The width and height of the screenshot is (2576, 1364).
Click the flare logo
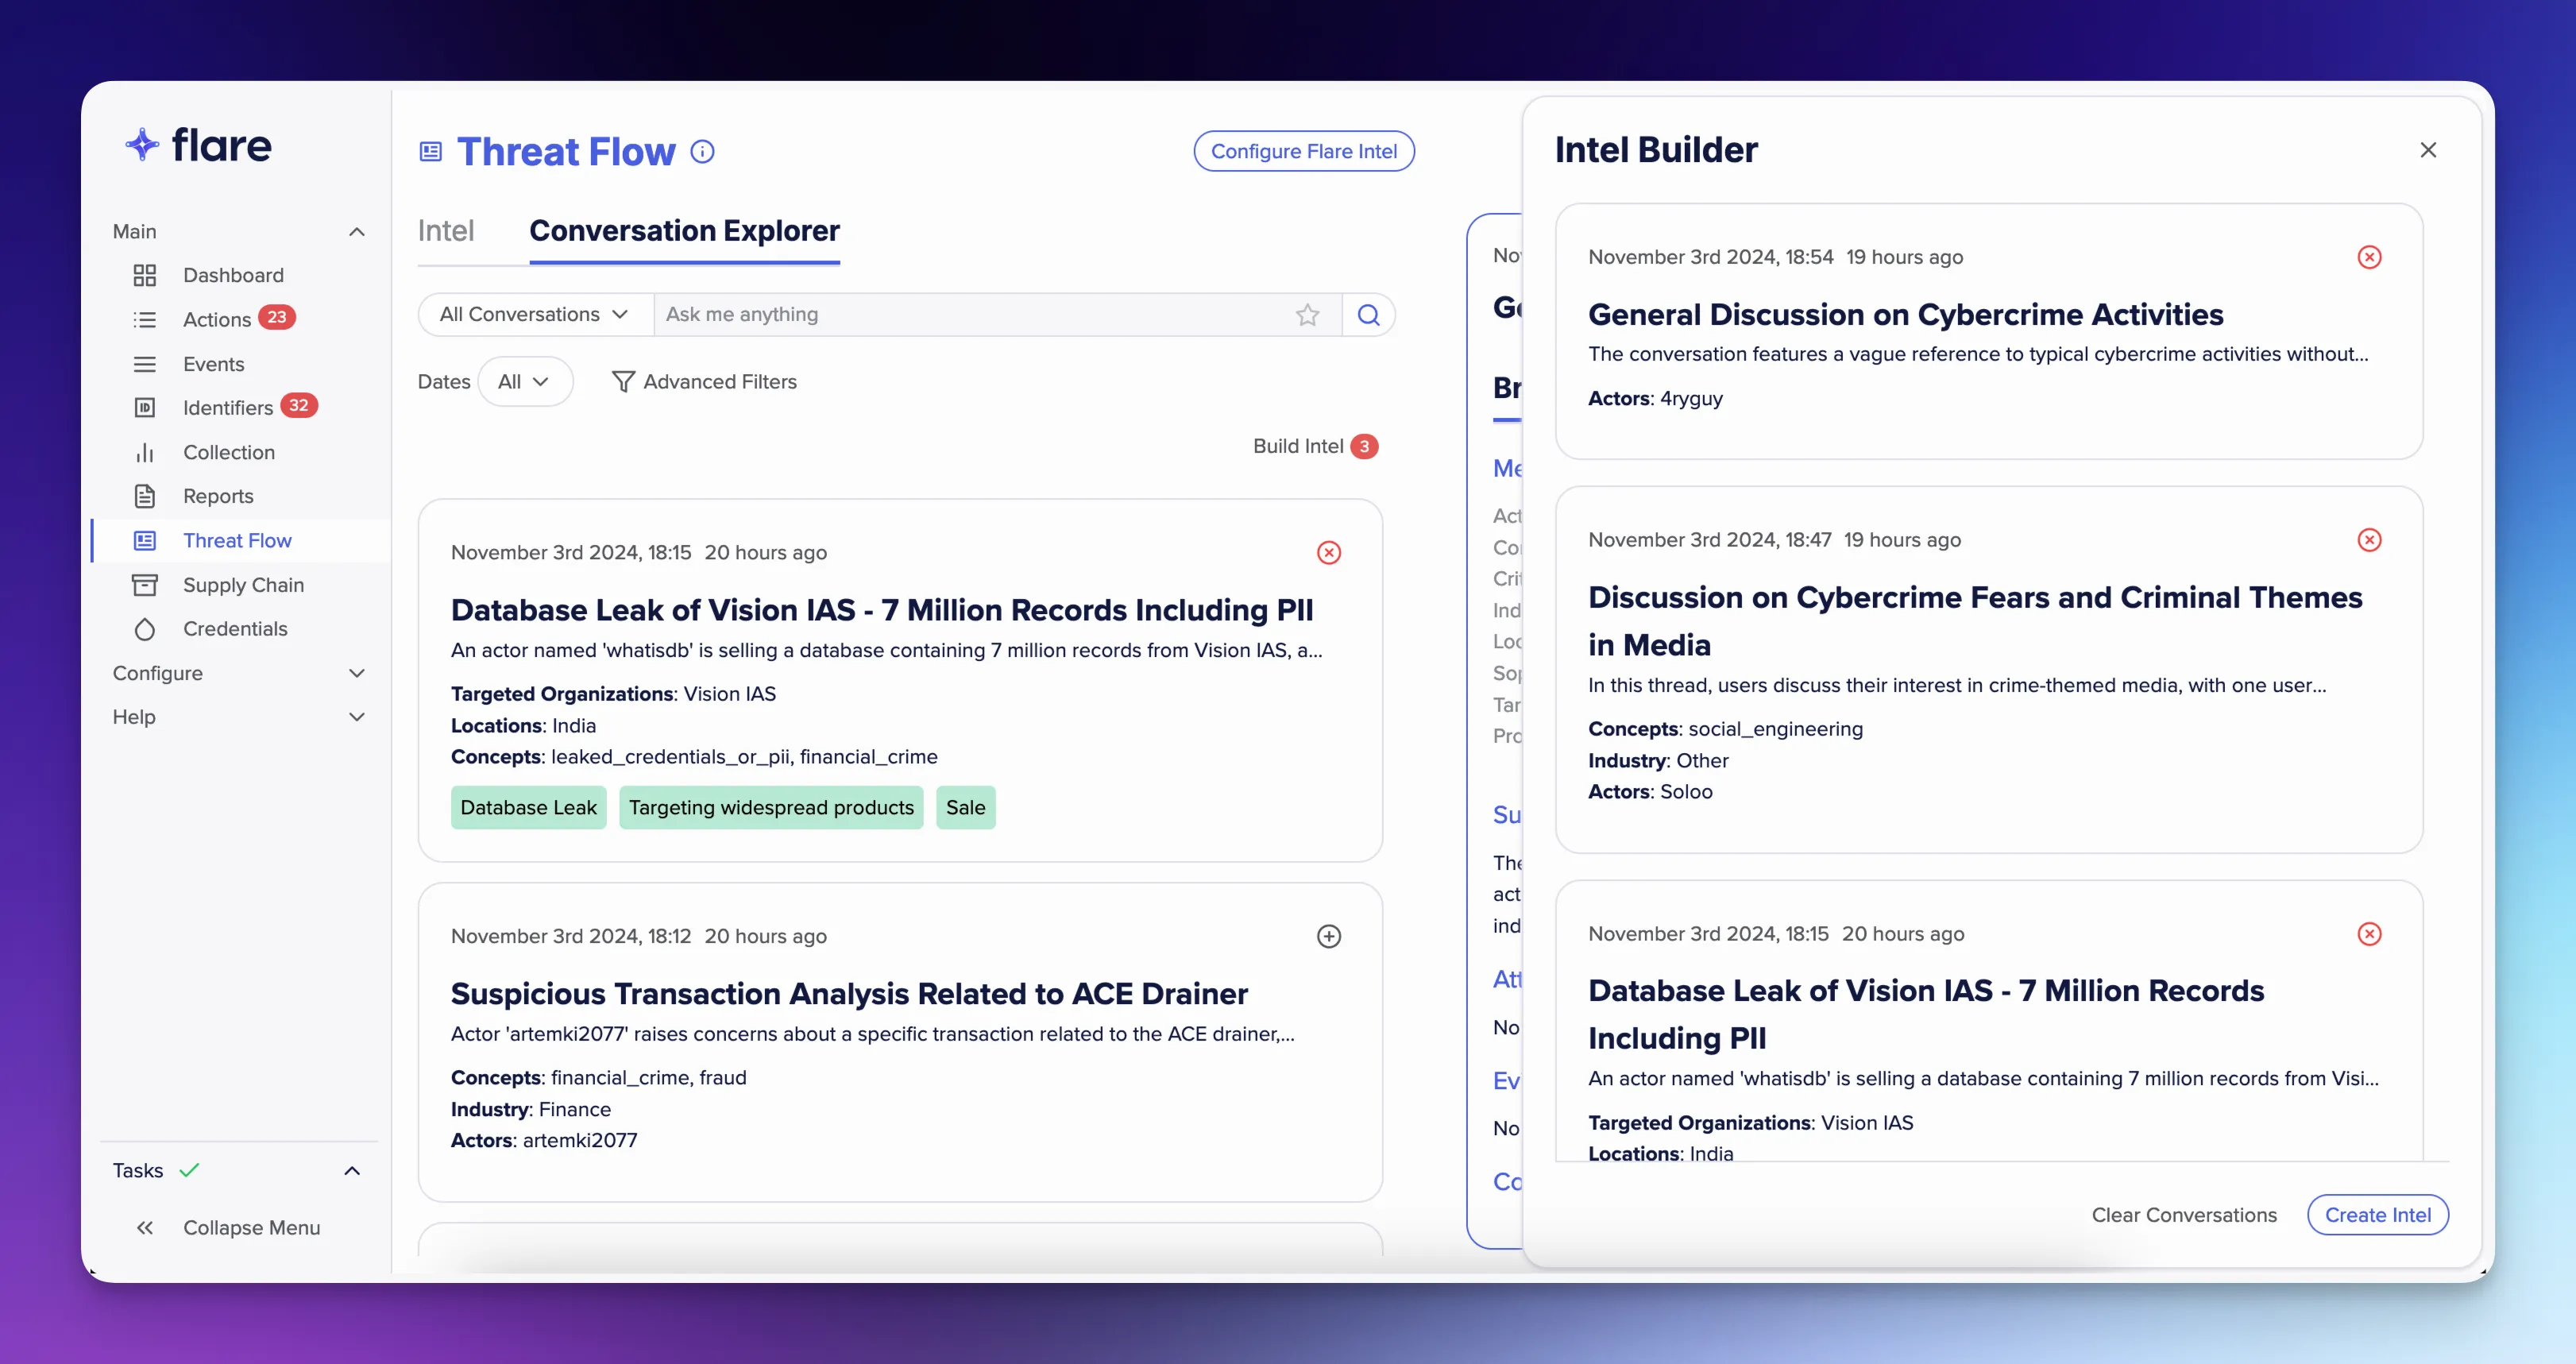point(198,145)
